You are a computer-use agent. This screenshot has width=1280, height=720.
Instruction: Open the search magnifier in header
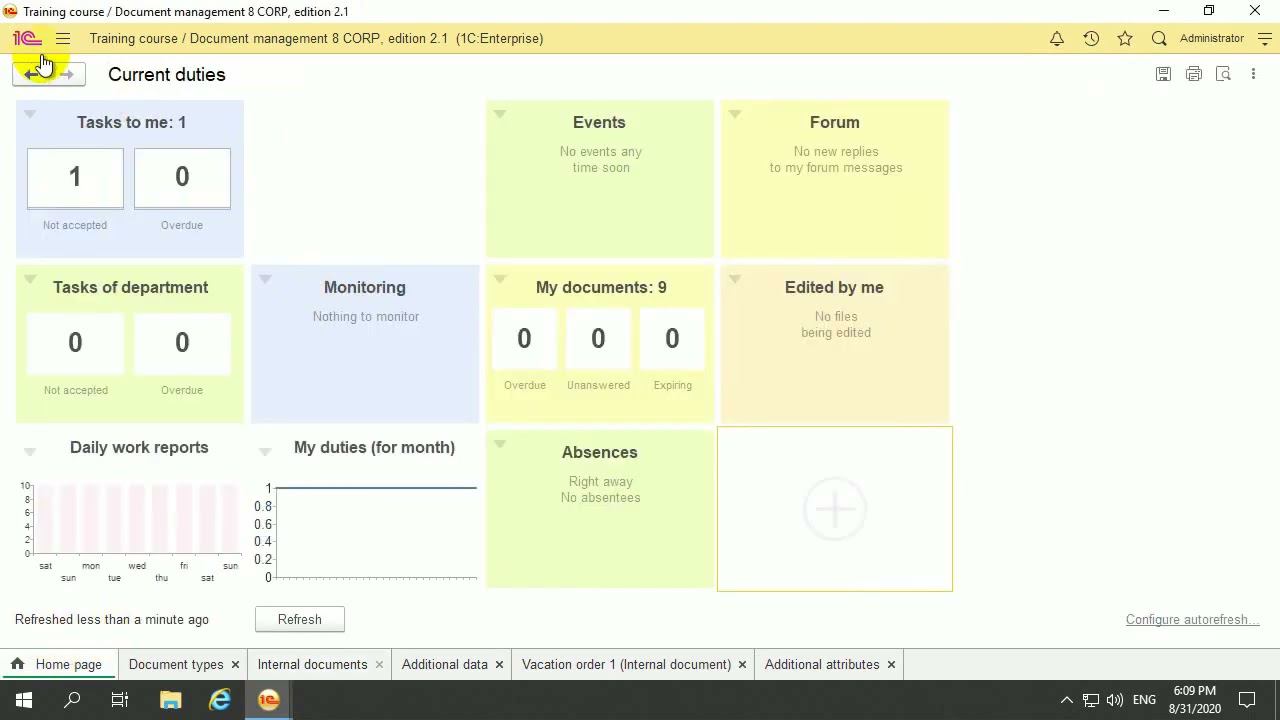coord(1159,38)
